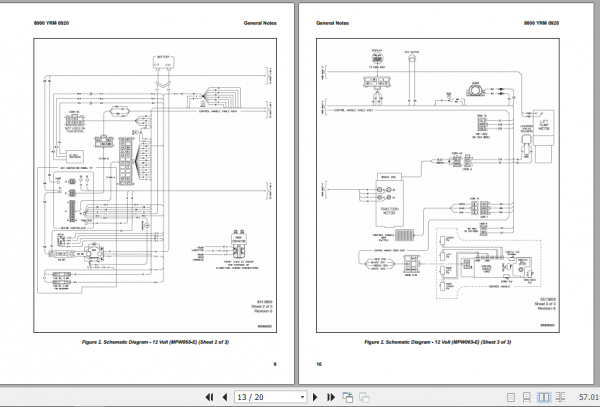Click the Figure 2 Sheet 3 caption
The width and height of the screenshot is (600, 407).
point(437,342)
